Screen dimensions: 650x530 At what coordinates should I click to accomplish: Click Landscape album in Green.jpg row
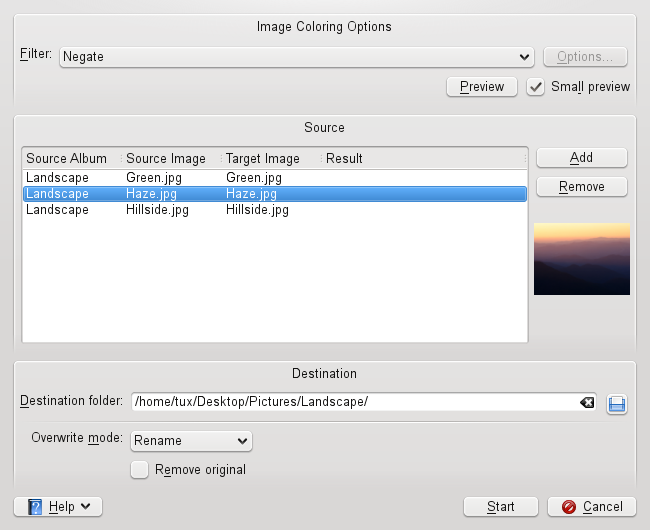[x=57, y=178]
